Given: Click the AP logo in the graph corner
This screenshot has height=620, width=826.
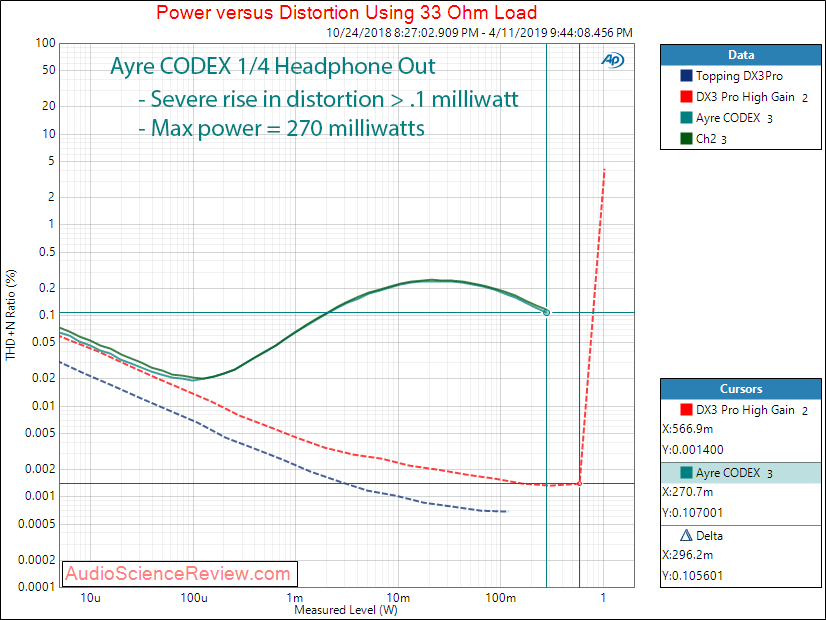Looking at the screenshot, I should click(613, 60).
